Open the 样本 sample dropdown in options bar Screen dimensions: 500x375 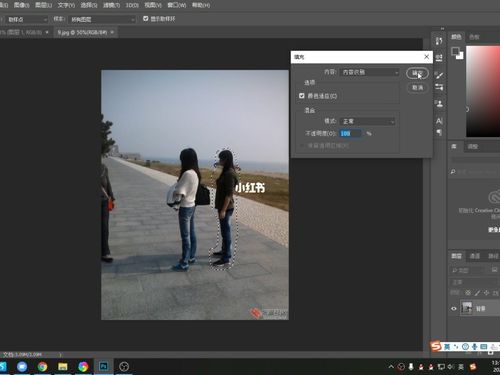102,20
